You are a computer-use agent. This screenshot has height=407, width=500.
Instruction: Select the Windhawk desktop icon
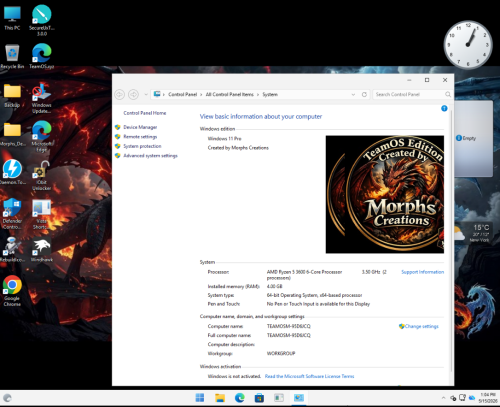42,249
